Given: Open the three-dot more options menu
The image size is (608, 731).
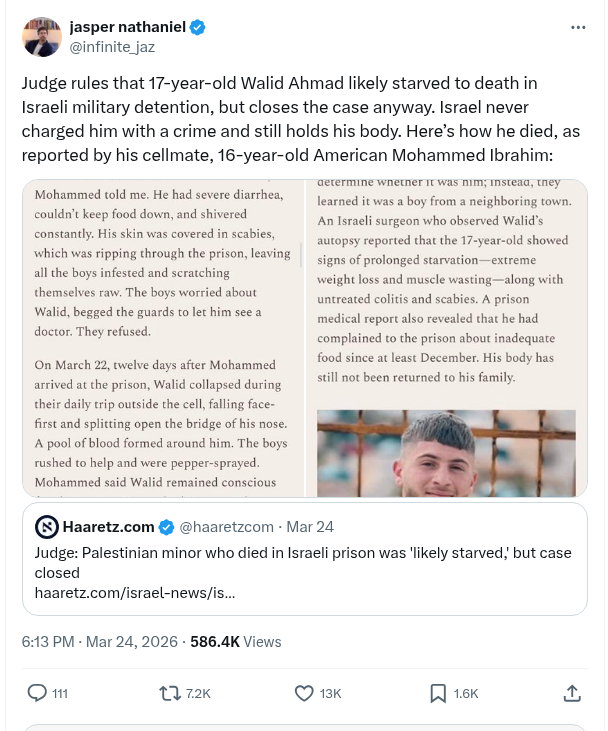Looking at the screenshot, I should tap(578, 28).
